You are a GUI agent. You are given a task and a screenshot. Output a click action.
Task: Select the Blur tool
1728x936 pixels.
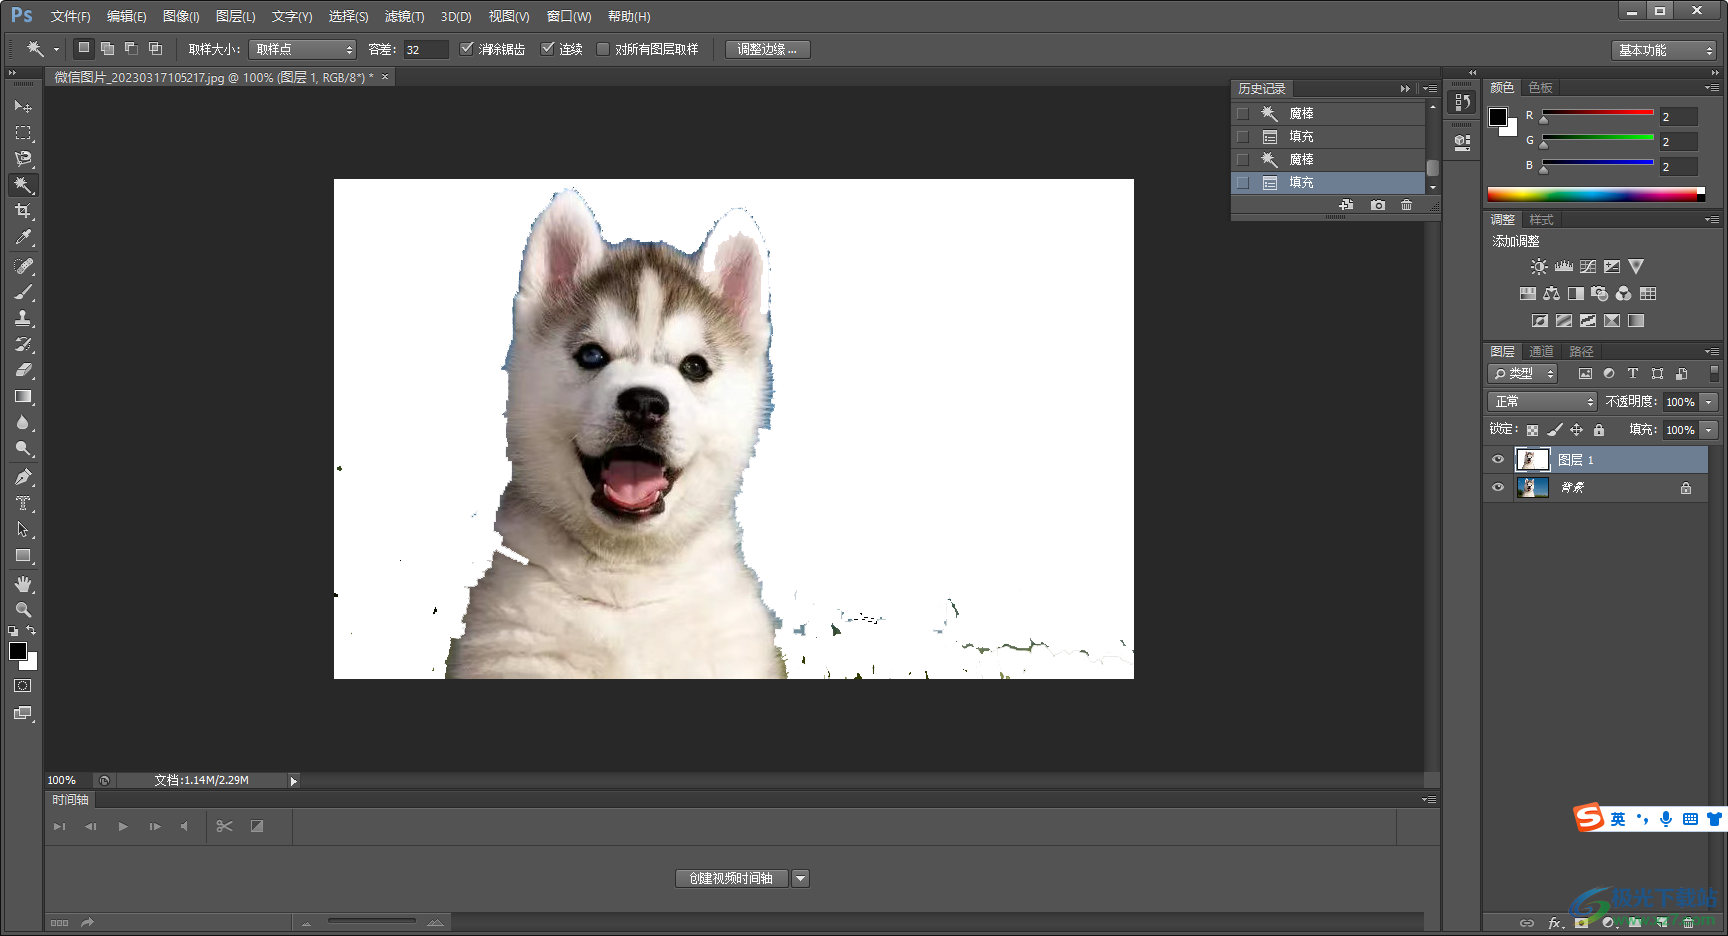click(23, 422)
